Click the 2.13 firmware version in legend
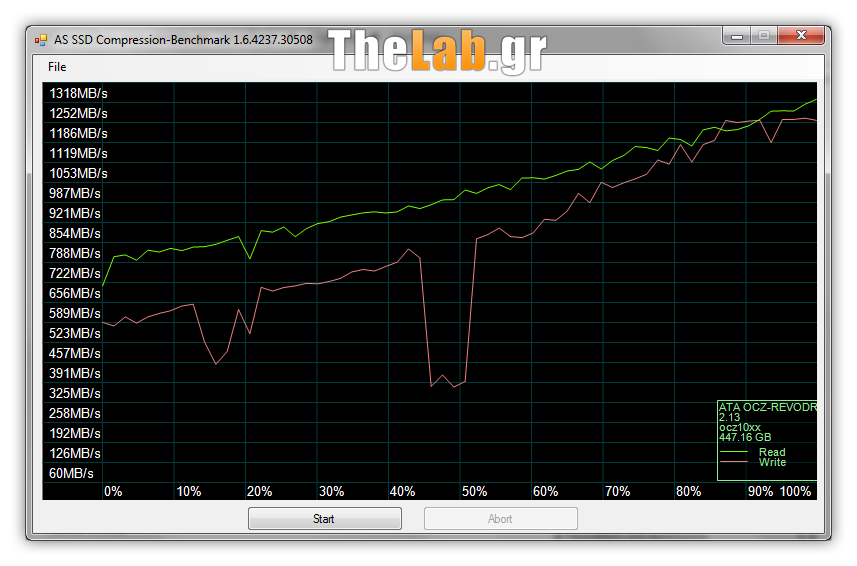 click(x=729, y=417)
